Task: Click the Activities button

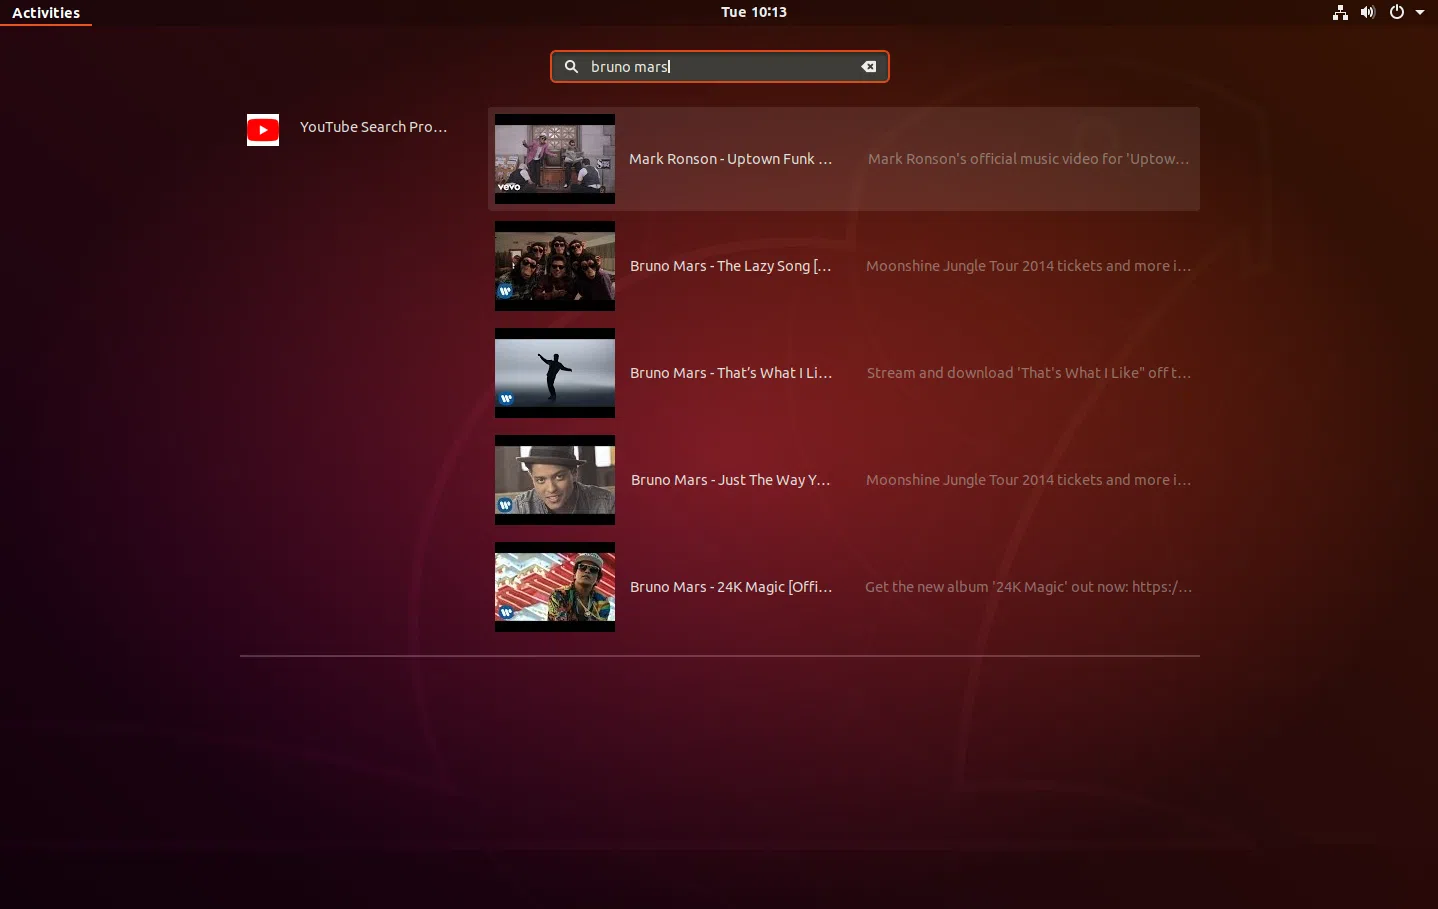Action: [x=46, y=13]
